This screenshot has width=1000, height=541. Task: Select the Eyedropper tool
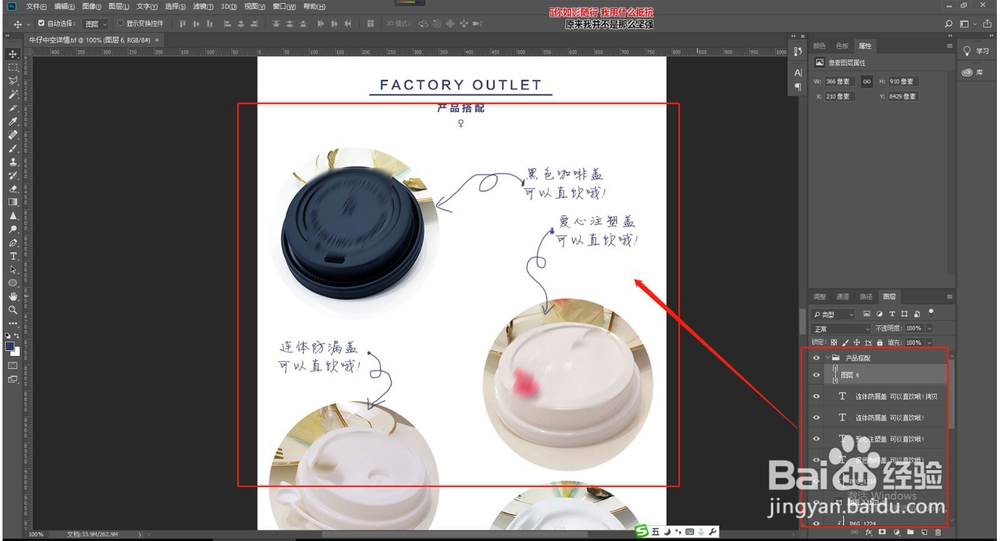pos(13,121)
